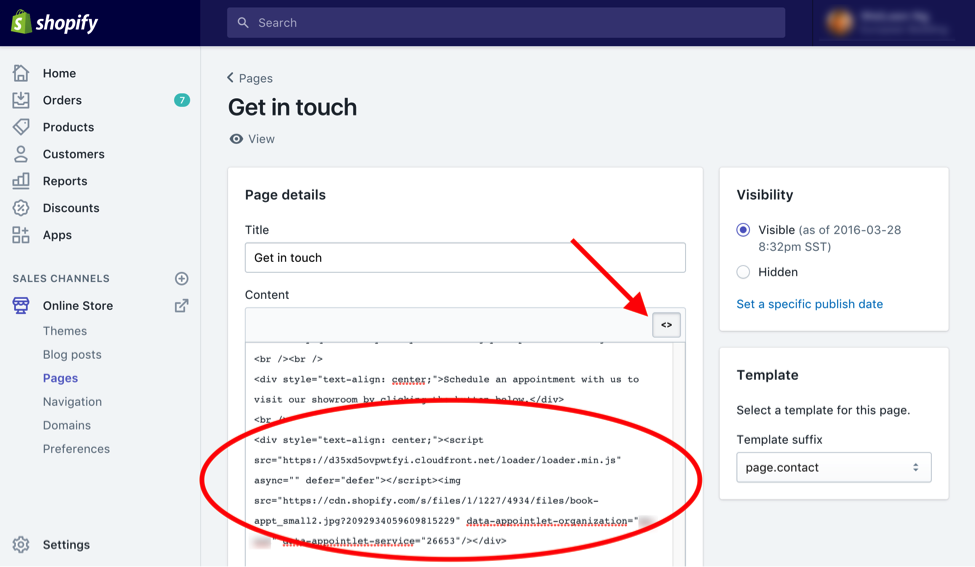975x567 pixels.
Task: Click the Shopify logo
Action: coord(55,22)
